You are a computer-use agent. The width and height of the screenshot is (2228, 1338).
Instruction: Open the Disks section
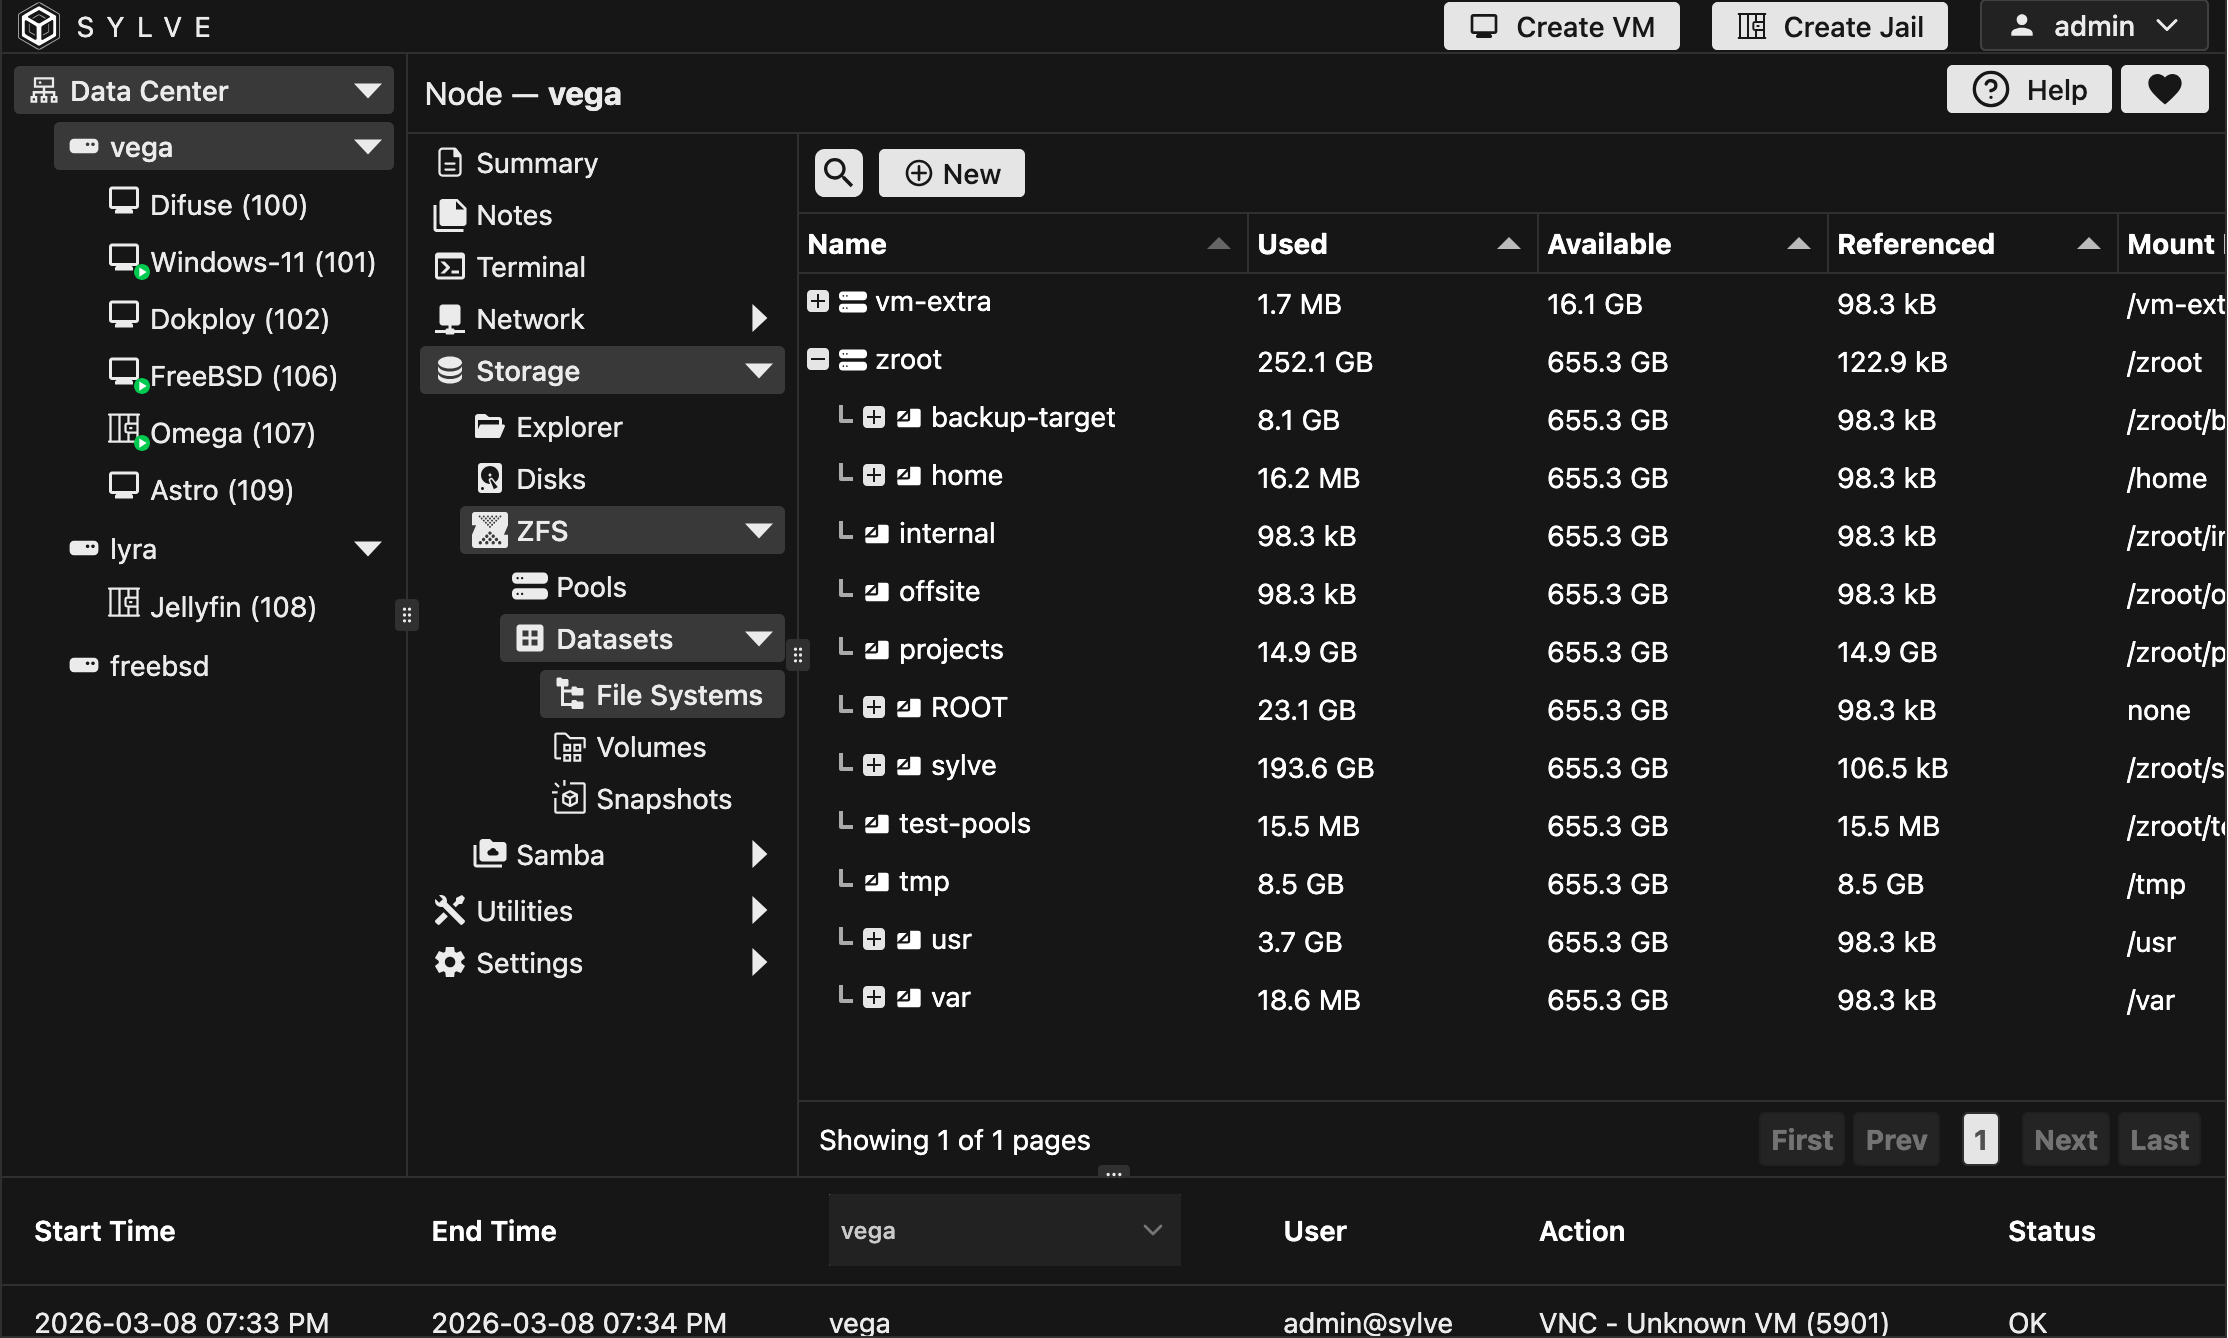tap(550, 479)
